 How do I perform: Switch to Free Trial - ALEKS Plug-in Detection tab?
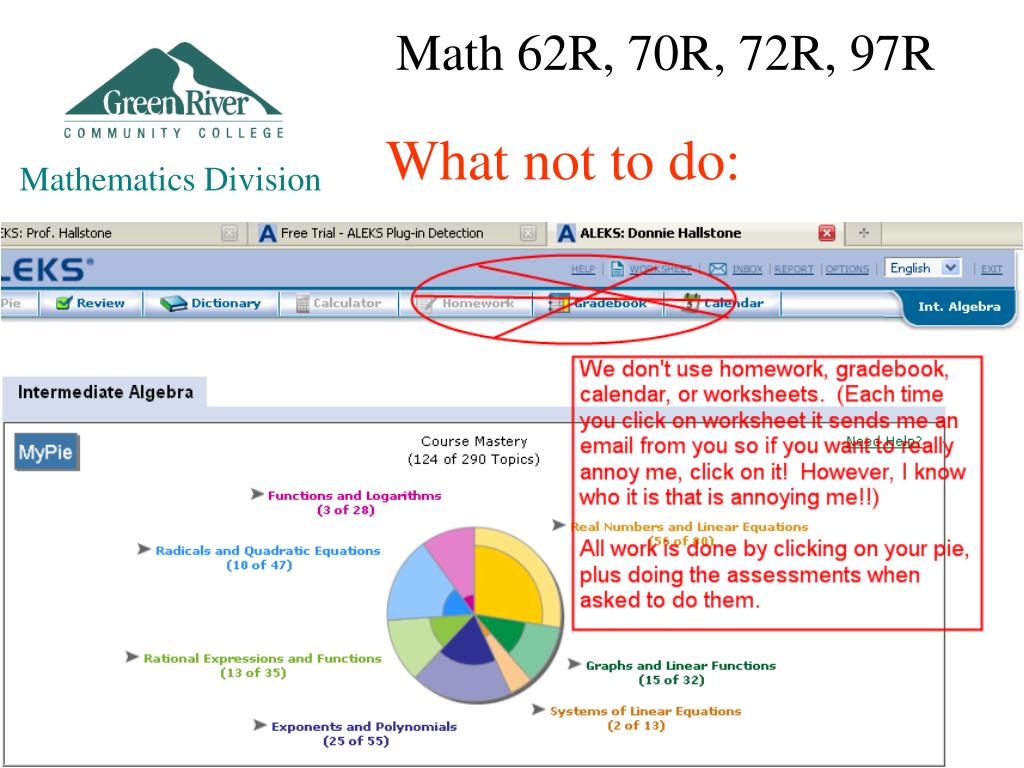click(398, 233)
